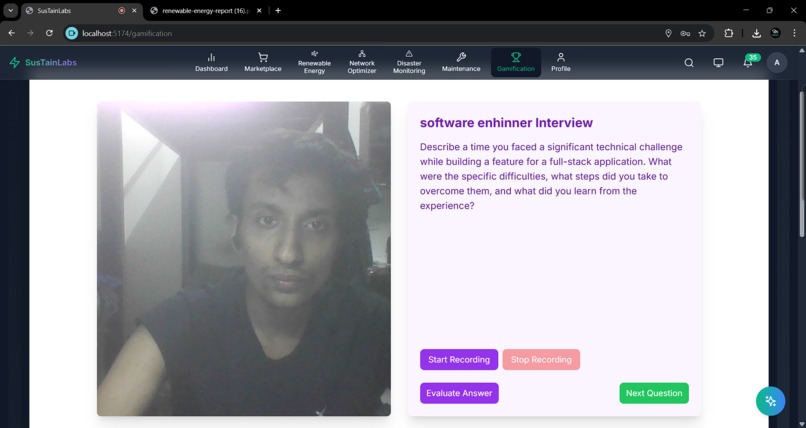Screen dimensions: 806x428
Task: Close the renewable-energy-report tab
Action: pyautogui.click(x=259, y=11)
